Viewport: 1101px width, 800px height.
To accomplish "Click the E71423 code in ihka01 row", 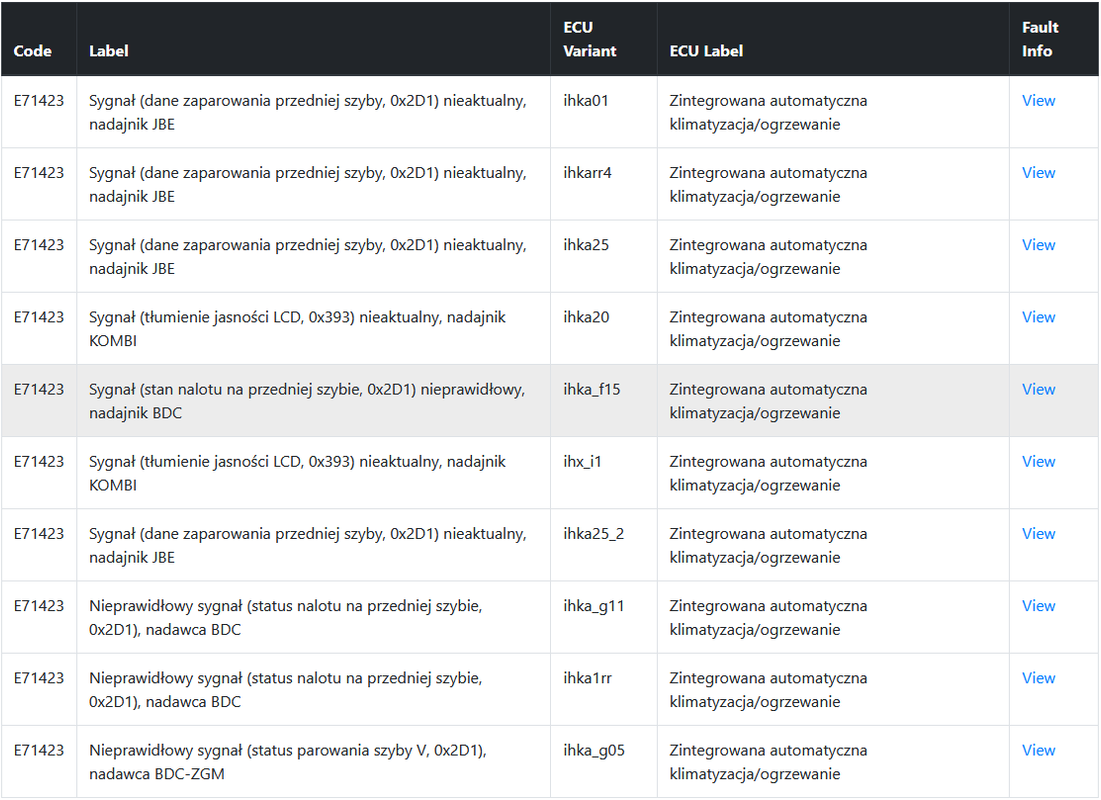I will pos(39,100).
